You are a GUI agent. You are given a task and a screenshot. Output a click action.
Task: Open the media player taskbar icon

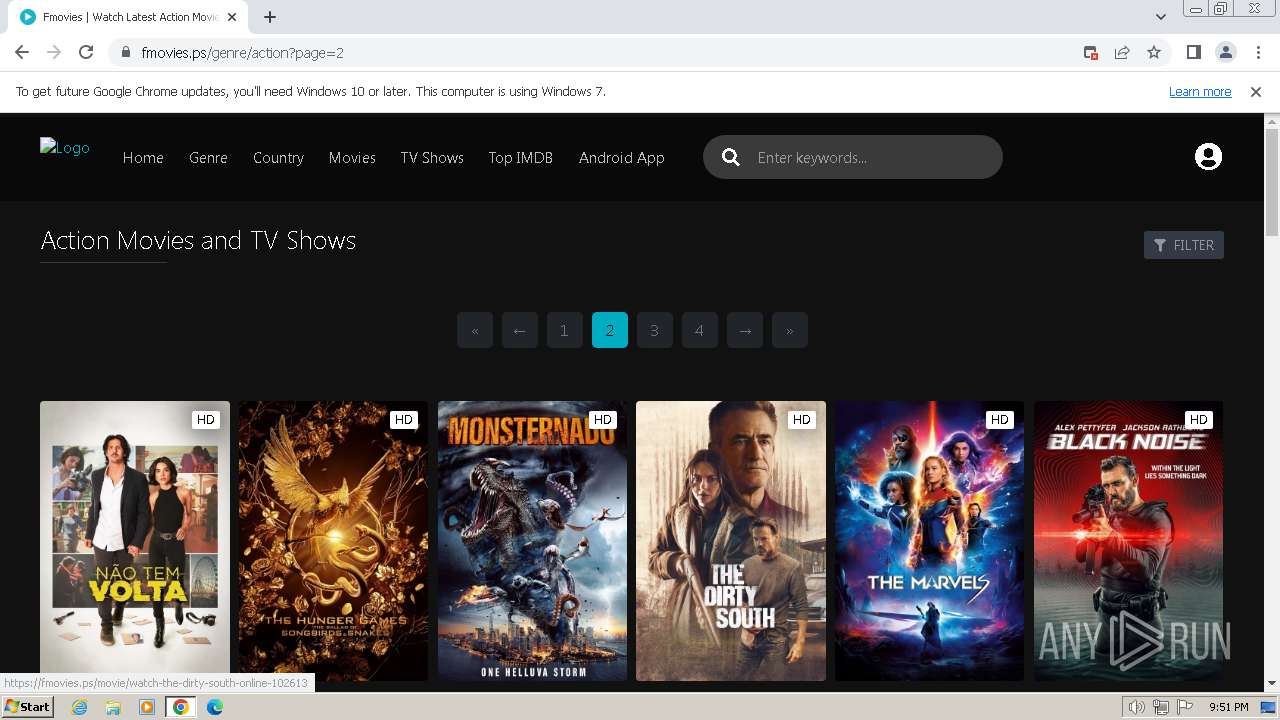tap(147, 707)
